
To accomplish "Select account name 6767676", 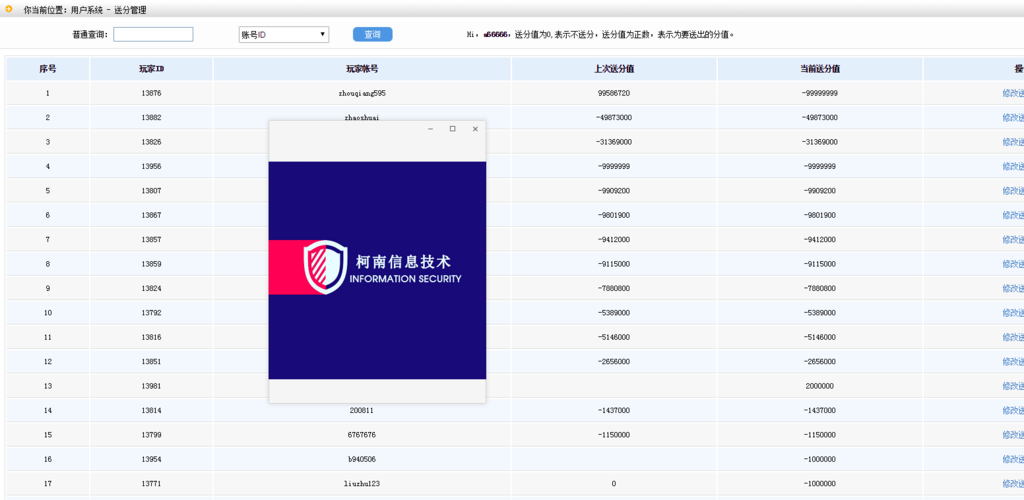I will tap(362, 435).
